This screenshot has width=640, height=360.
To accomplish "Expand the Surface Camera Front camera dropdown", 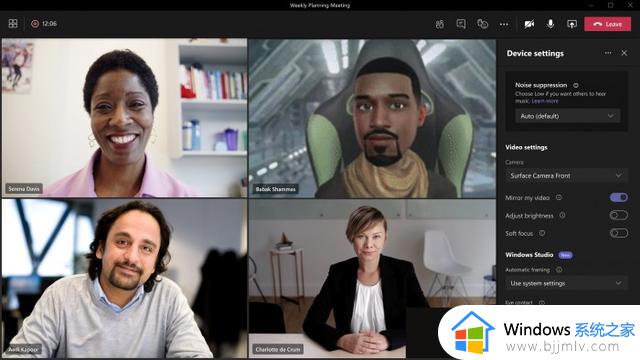I will (566, 176).
